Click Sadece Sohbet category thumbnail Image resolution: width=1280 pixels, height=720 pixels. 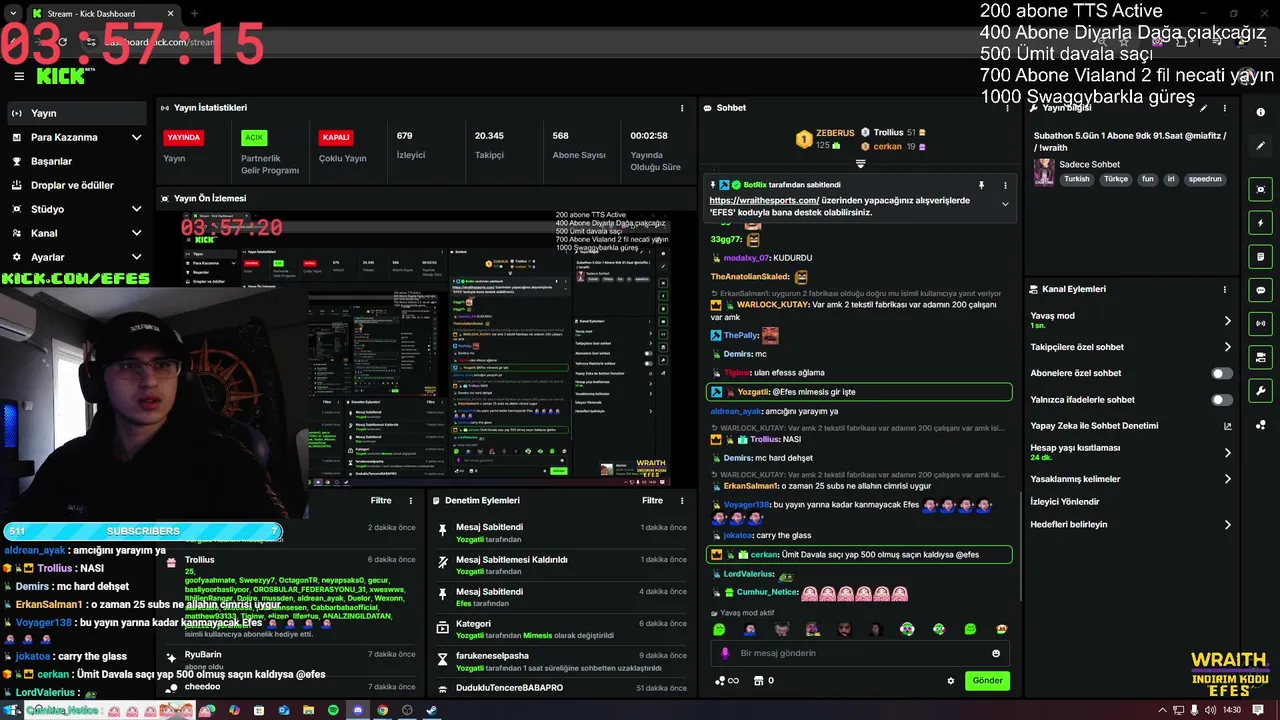click(1044, 172)
